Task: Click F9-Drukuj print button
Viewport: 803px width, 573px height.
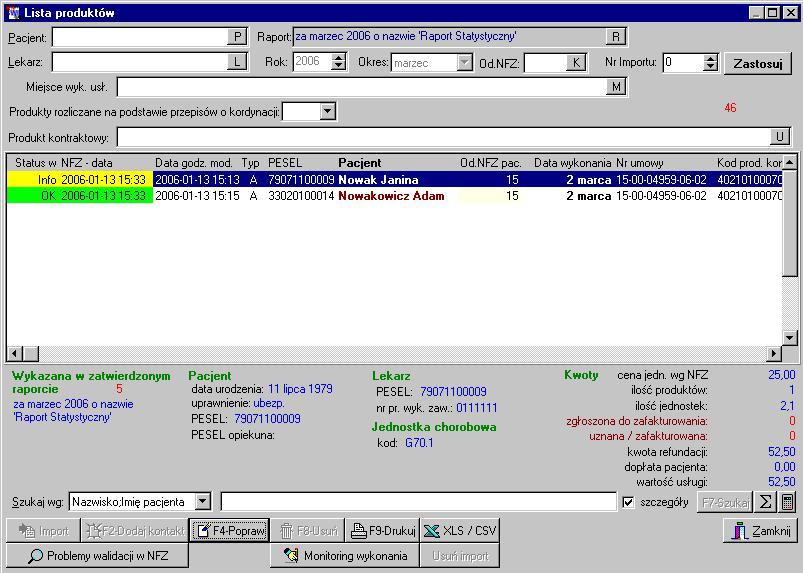Action: pos(383,530)
